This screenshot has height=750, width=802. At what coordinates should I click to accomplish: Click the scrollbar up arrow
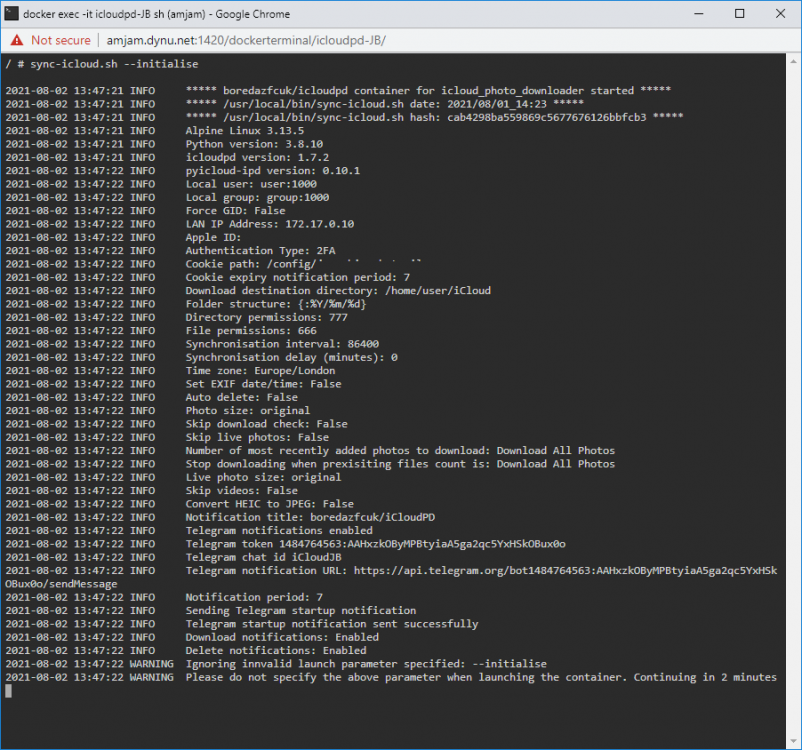coord(794,60)
